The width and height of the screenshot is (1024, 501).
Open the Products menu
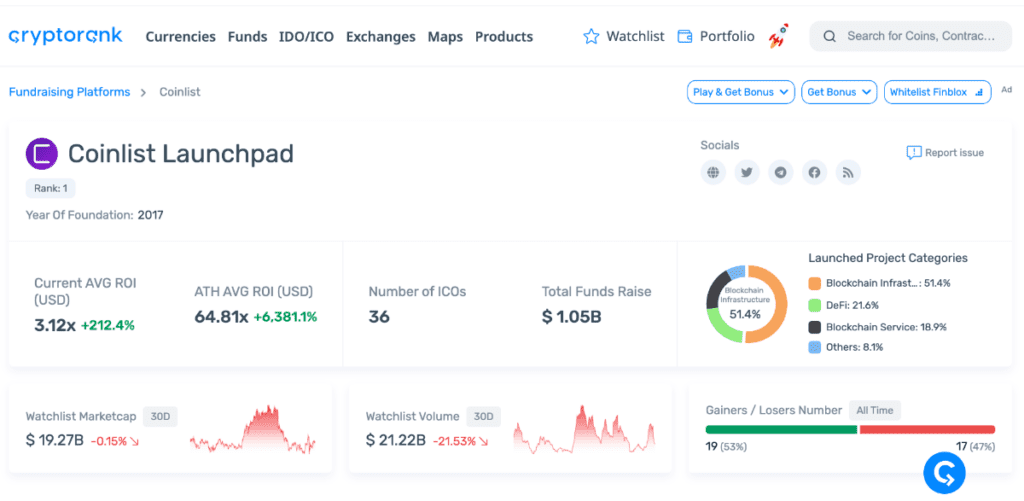click(504, 37)
